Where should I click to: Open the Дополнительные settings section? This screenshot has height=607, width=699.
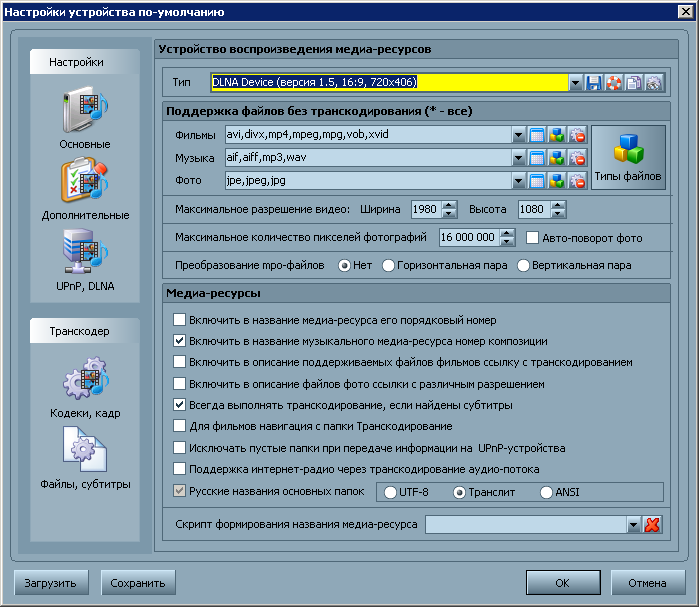[85, 189]
